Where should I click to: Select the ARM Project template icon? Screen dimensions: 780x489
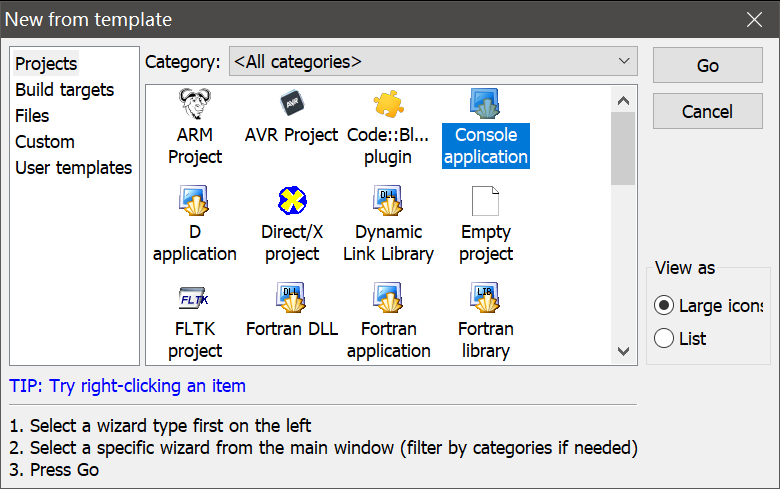click(x=195, y=104)
